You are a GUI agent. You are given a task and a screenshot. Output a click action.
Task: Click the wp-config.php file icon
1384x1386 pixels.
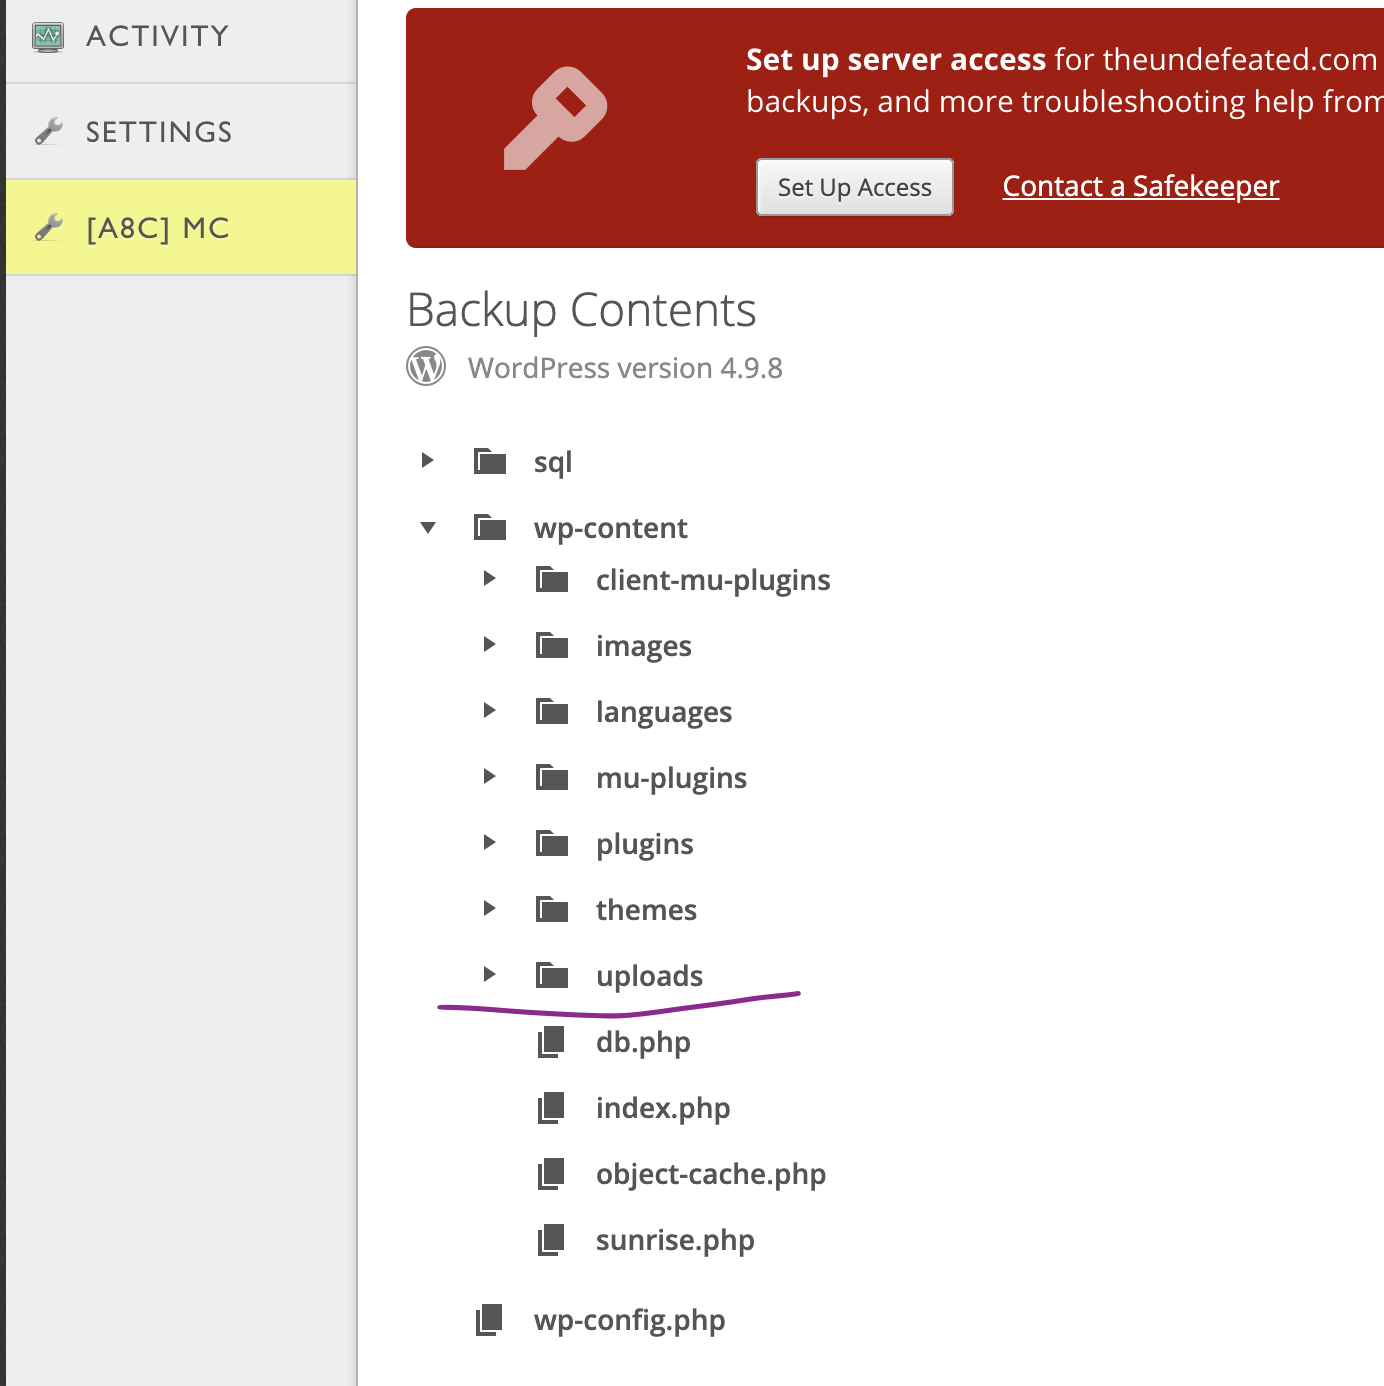(x=489, y=1319)
